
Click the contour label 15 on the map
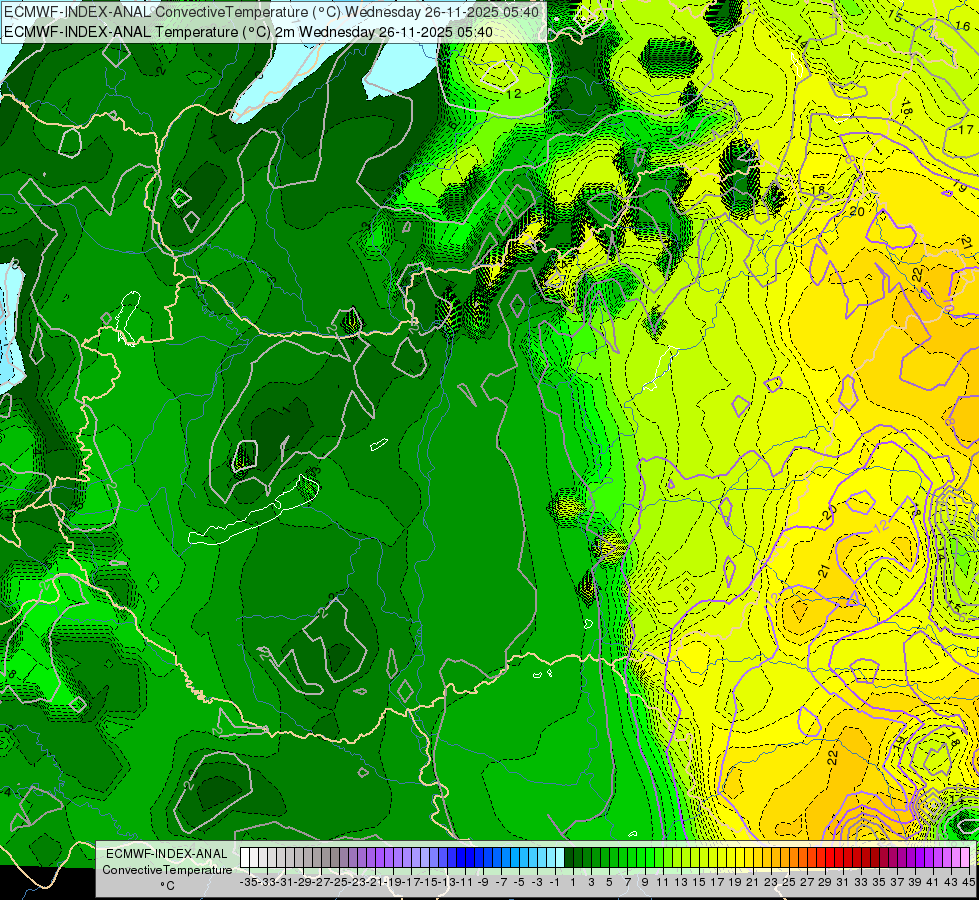(895, 17)
